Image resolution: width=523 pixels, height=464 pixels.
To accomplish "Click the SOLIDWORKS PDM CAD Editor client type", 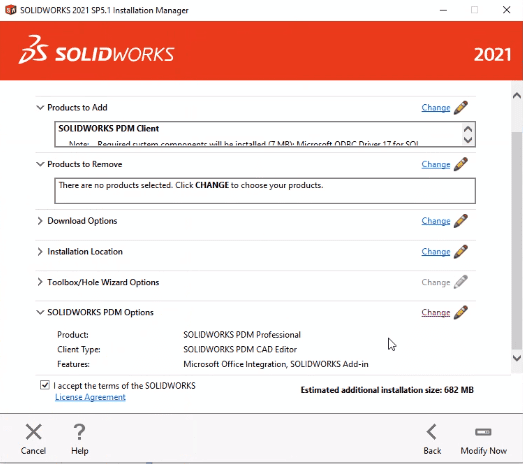I will click(x=240, y=349).
